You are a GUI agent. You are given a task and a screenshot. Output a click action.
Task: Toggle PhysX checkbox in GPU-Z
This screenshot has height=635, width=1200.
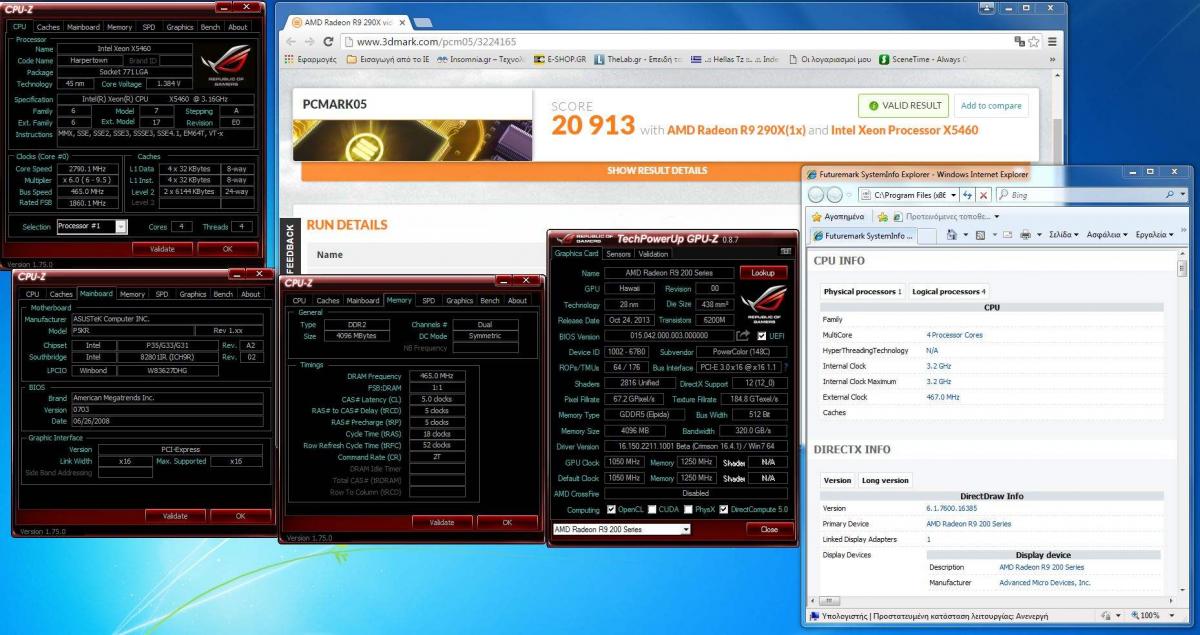click(690, 509)
